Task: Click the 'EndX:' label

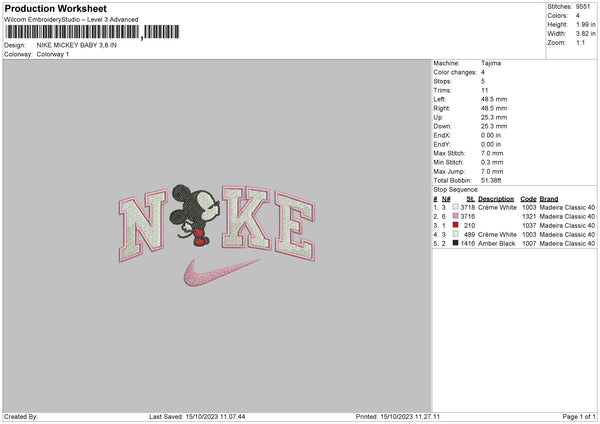Action: pyautogui.click(x=442, y=135)
